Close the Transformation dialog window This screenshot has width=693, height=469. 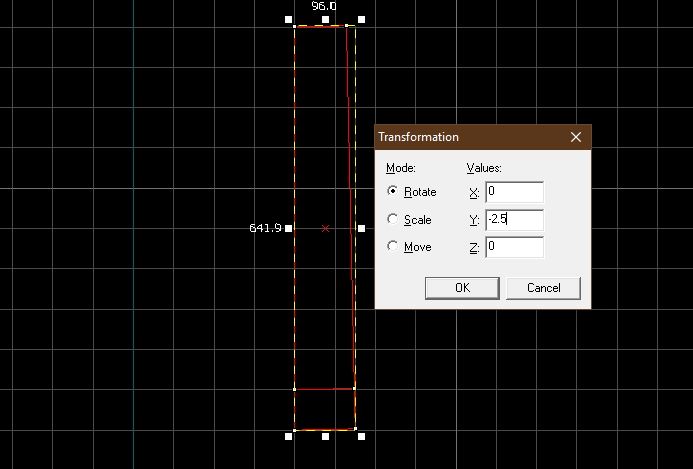(x=576, y=137)
